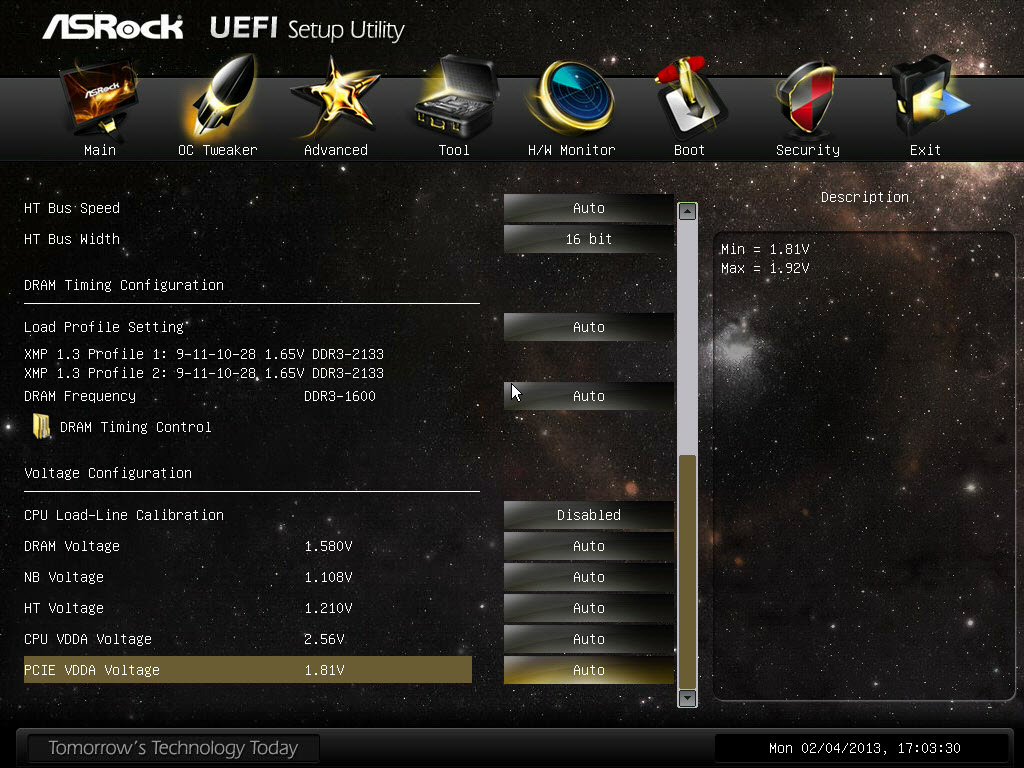The height and width of the screenshot is (768, 1024).
Task: Switch to the Main tab label
Action: tap(100, 150)
